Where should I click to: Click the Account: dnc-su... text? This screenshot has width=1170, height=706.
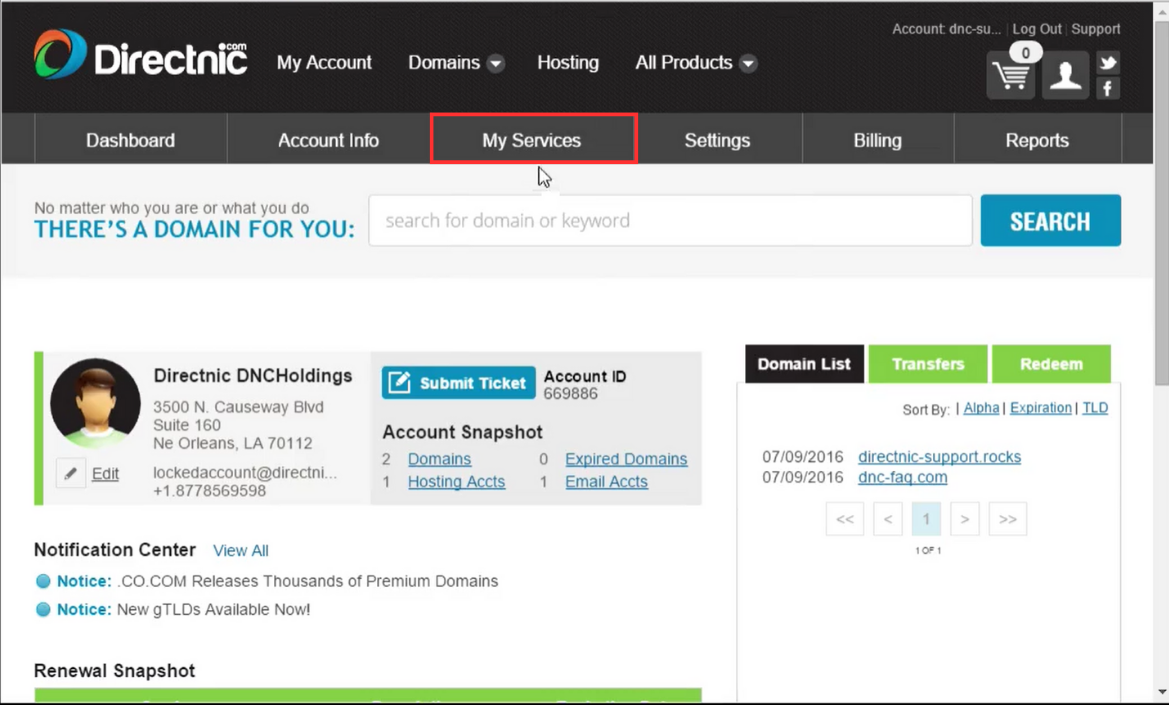(x=946, y=29)
